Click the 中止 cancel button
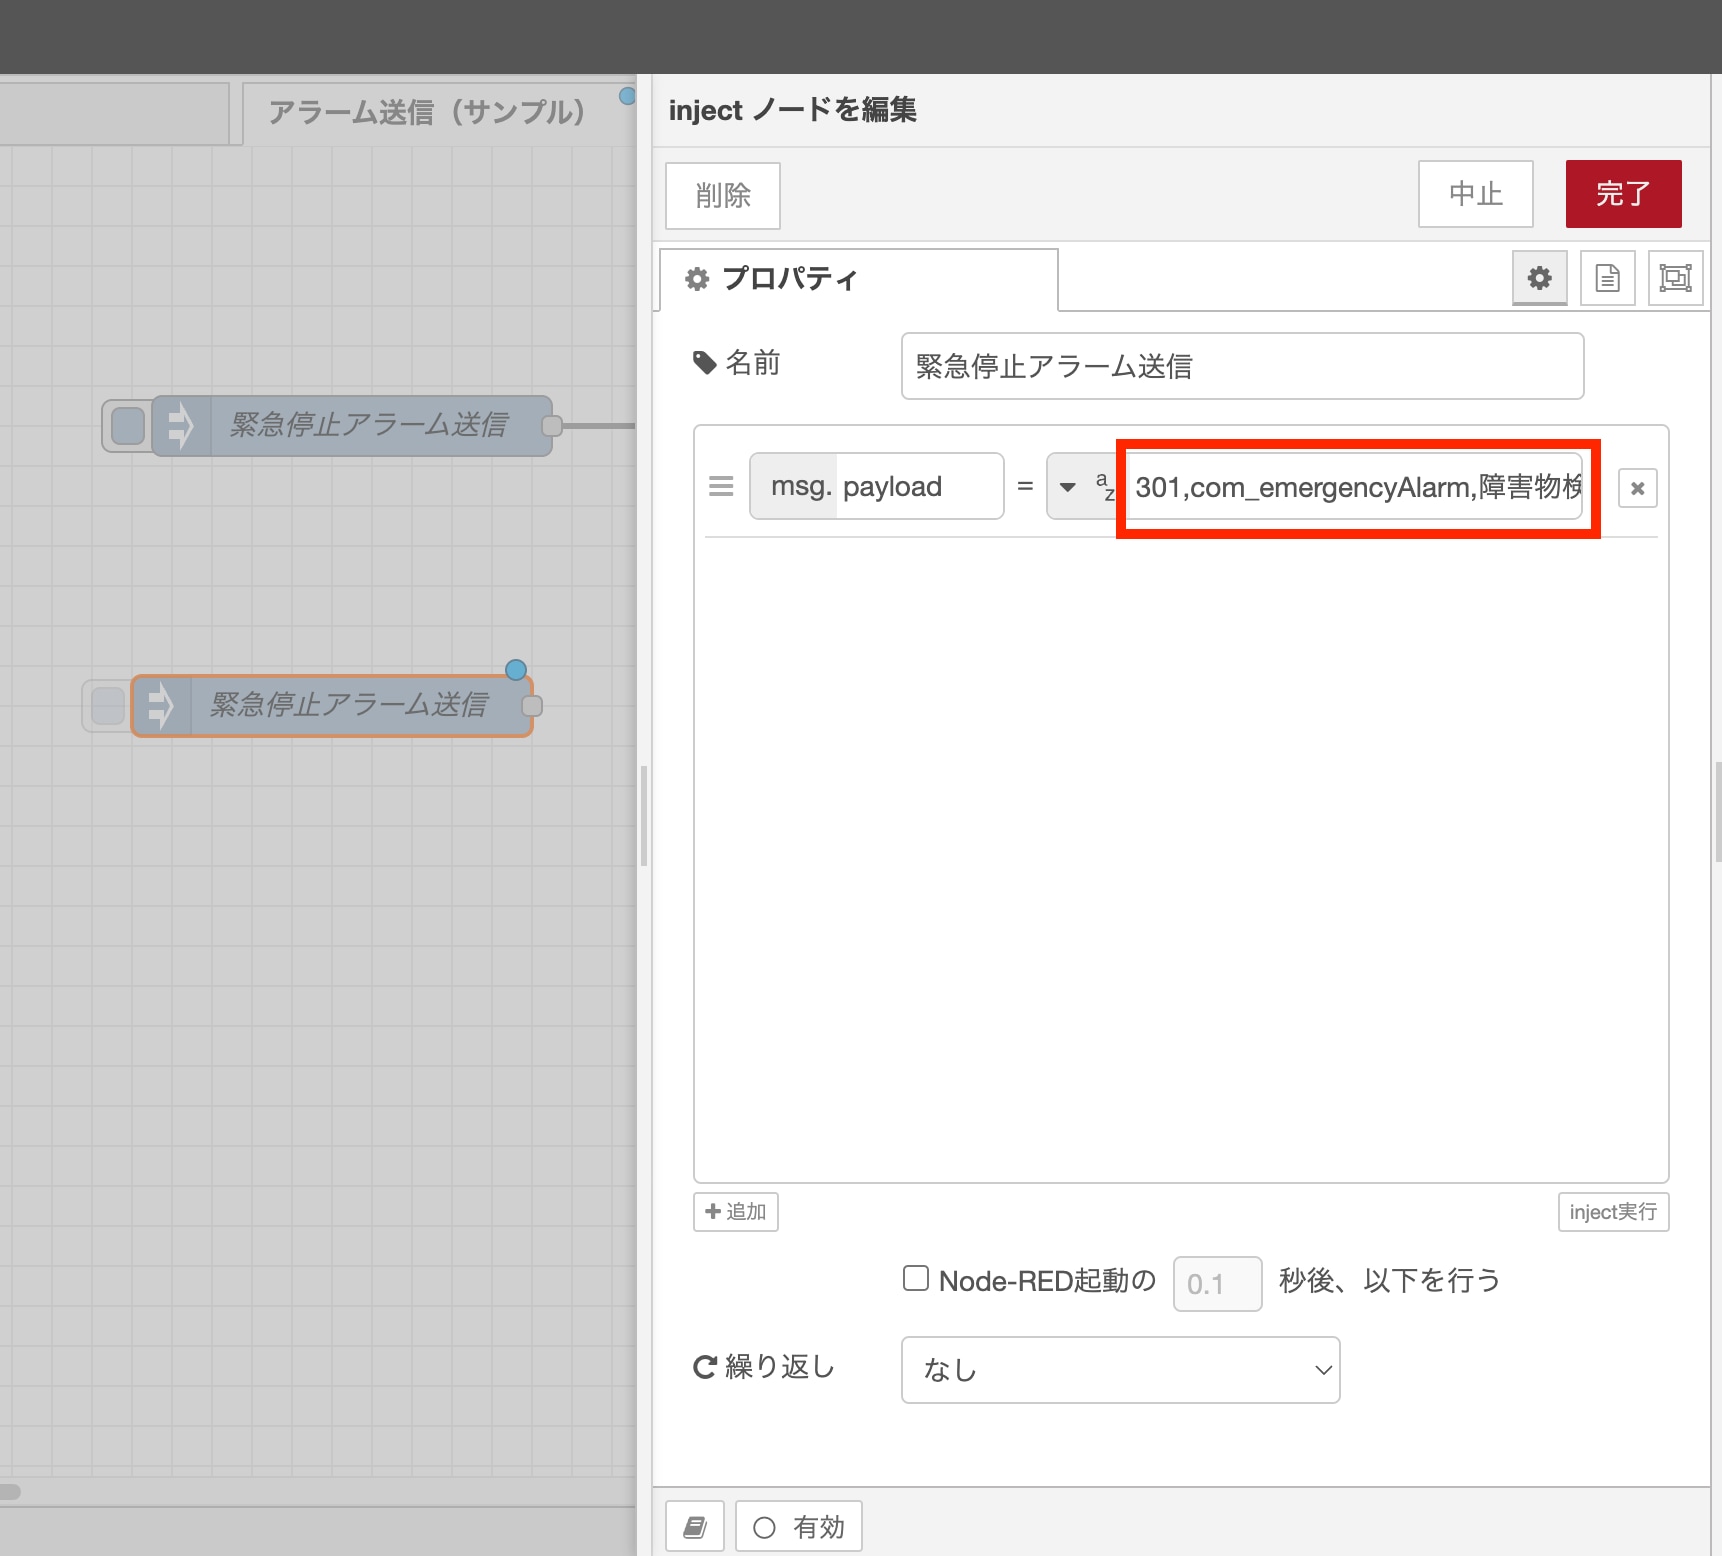Screen dimensions: 1722x1556 pos(1475,194)
